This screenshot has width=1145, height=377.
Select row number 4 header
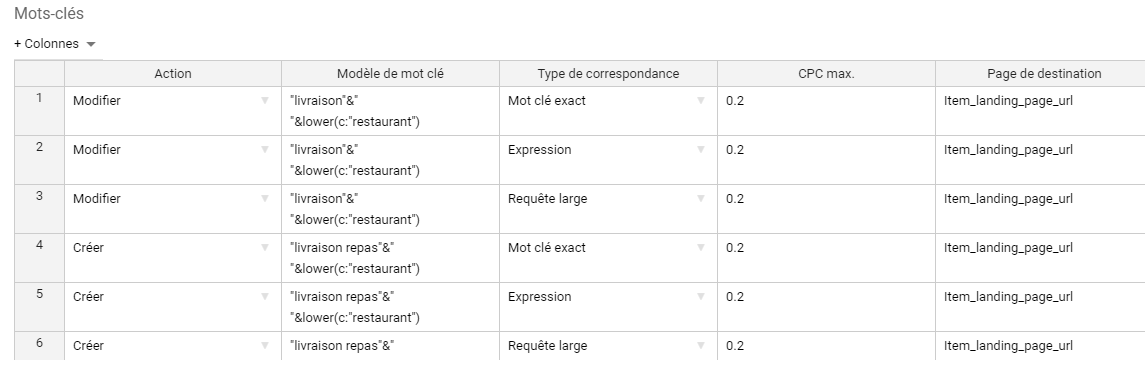click(39, 258)
